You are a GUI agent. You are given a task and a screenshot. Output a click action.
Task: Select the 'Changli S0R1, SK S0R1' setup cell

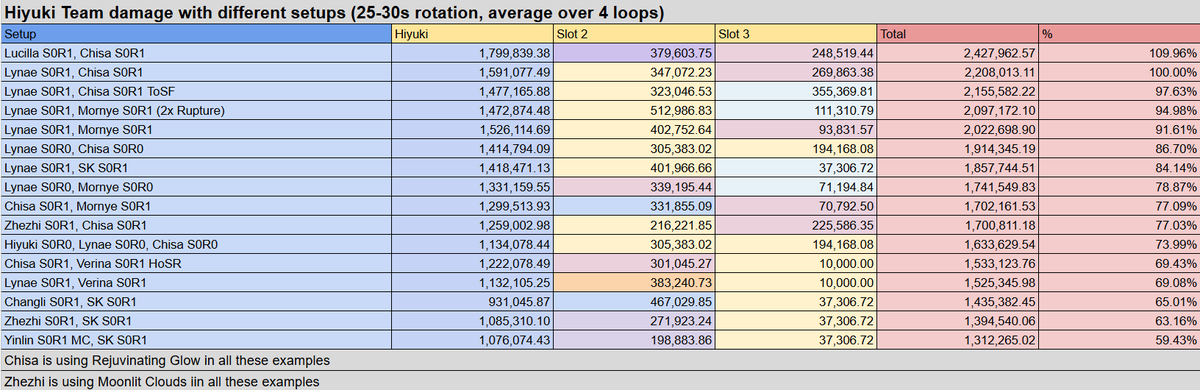click(x=196, y=302)
